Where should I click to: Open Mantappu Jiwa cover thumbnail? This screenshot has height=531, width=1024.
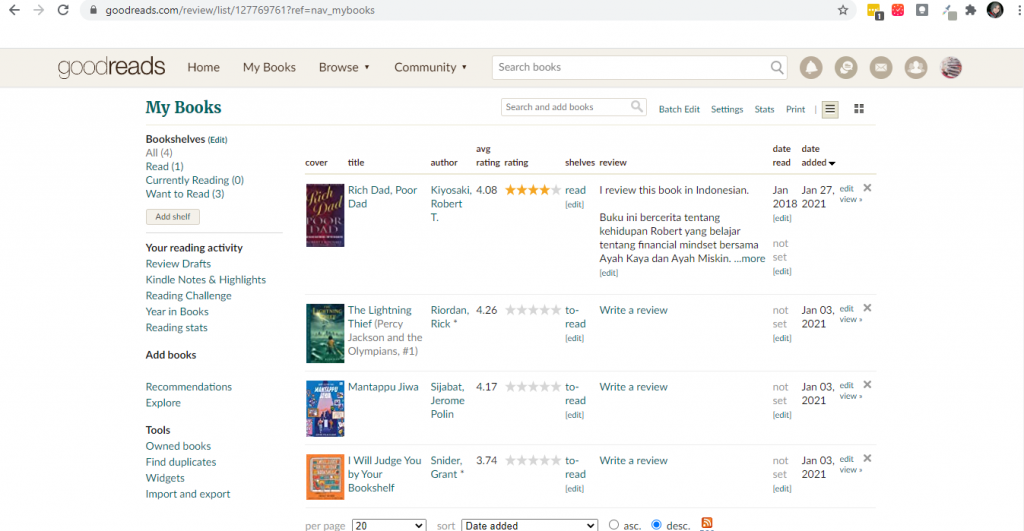[x=325, y=409]
